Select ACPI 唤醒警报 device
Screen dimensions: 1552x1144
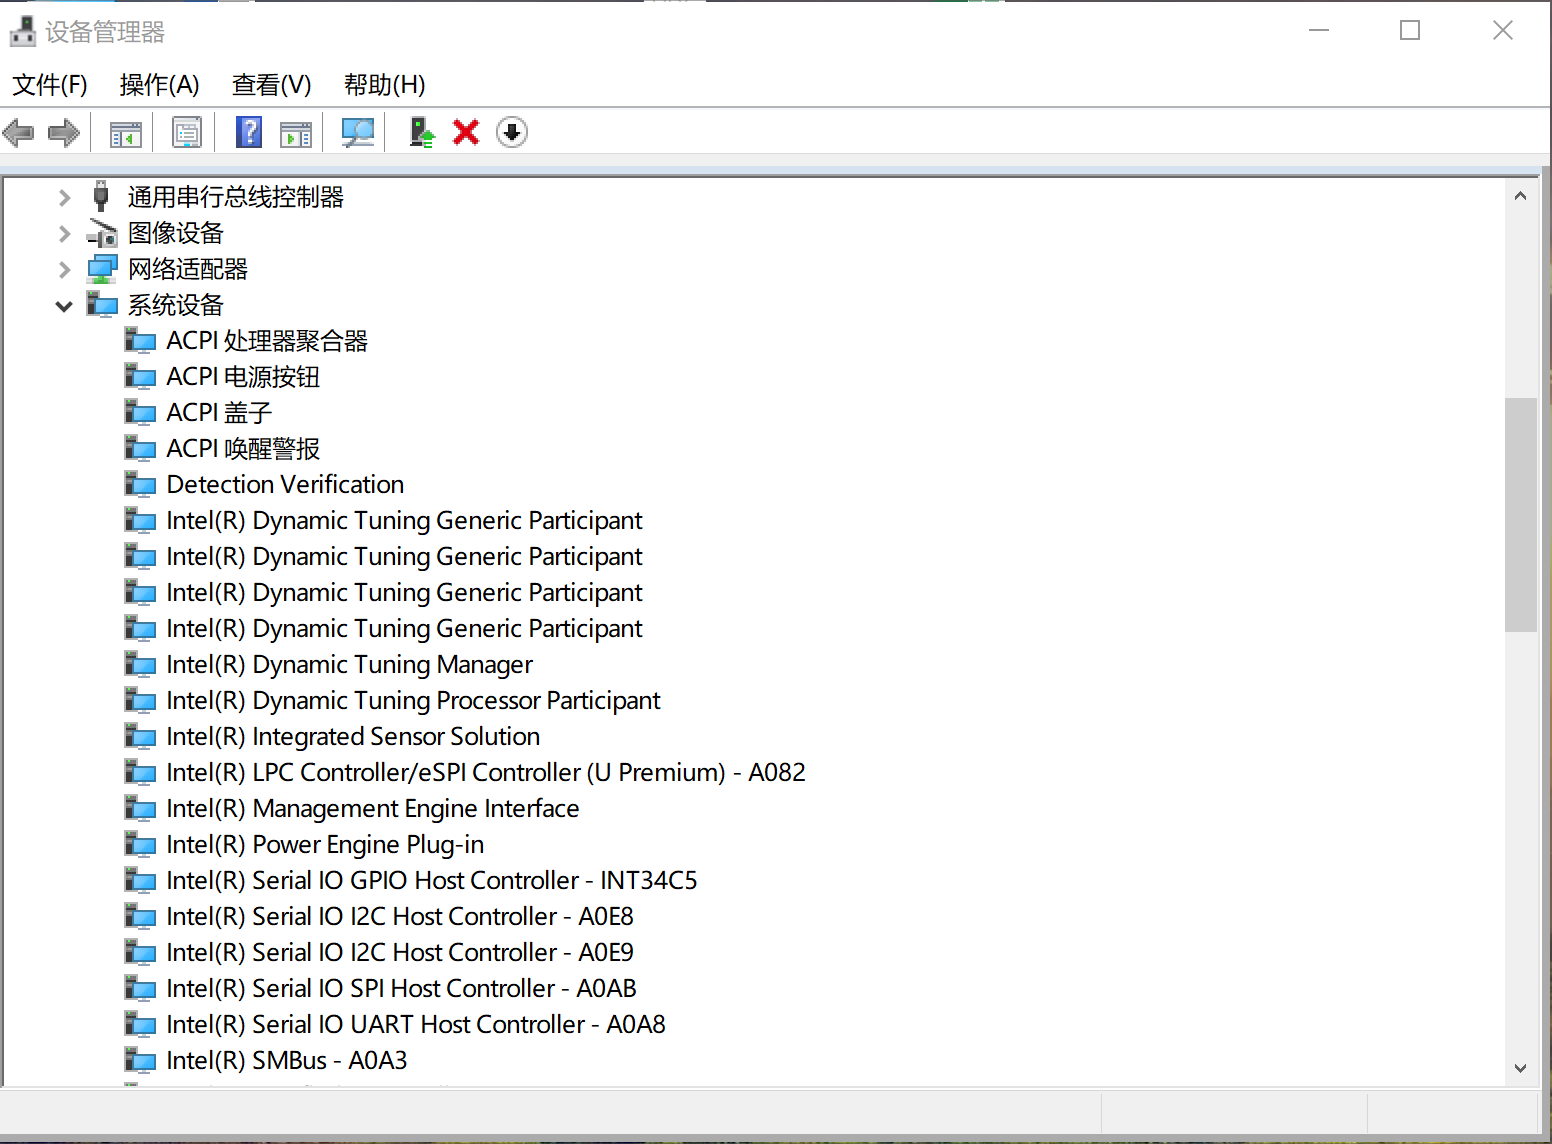coord(243,449)
